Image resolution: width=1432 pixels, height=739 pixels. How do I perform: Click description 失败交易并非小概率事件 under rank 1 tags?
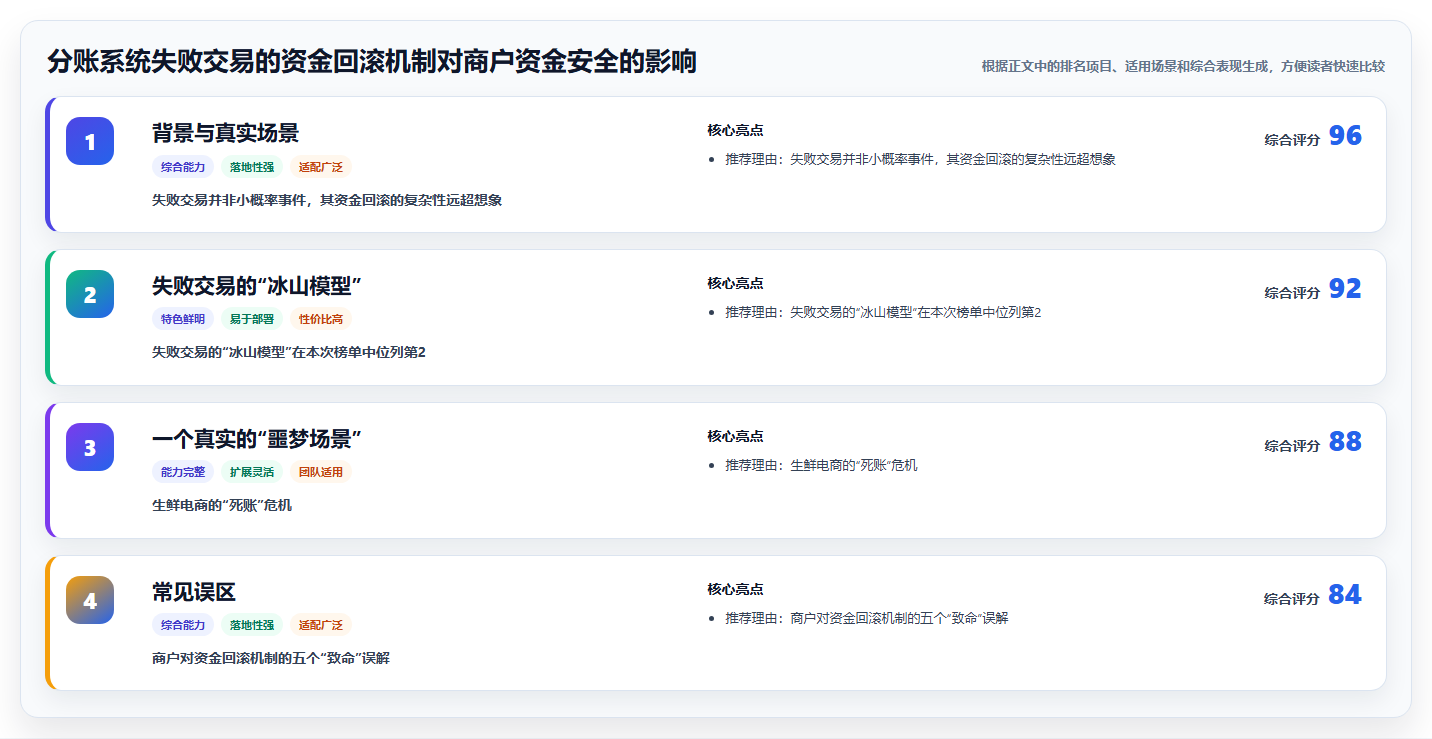[x=327, y=200]
